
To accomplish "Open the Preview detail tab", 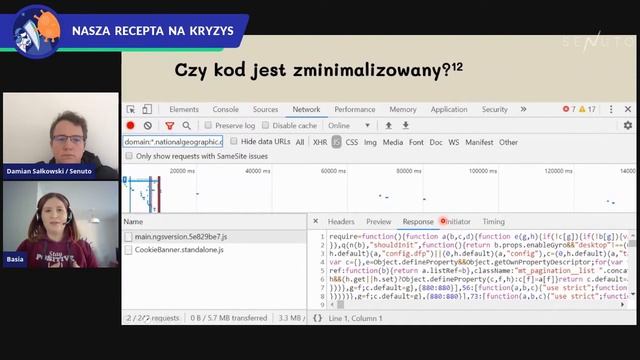I will click(379, 222).
